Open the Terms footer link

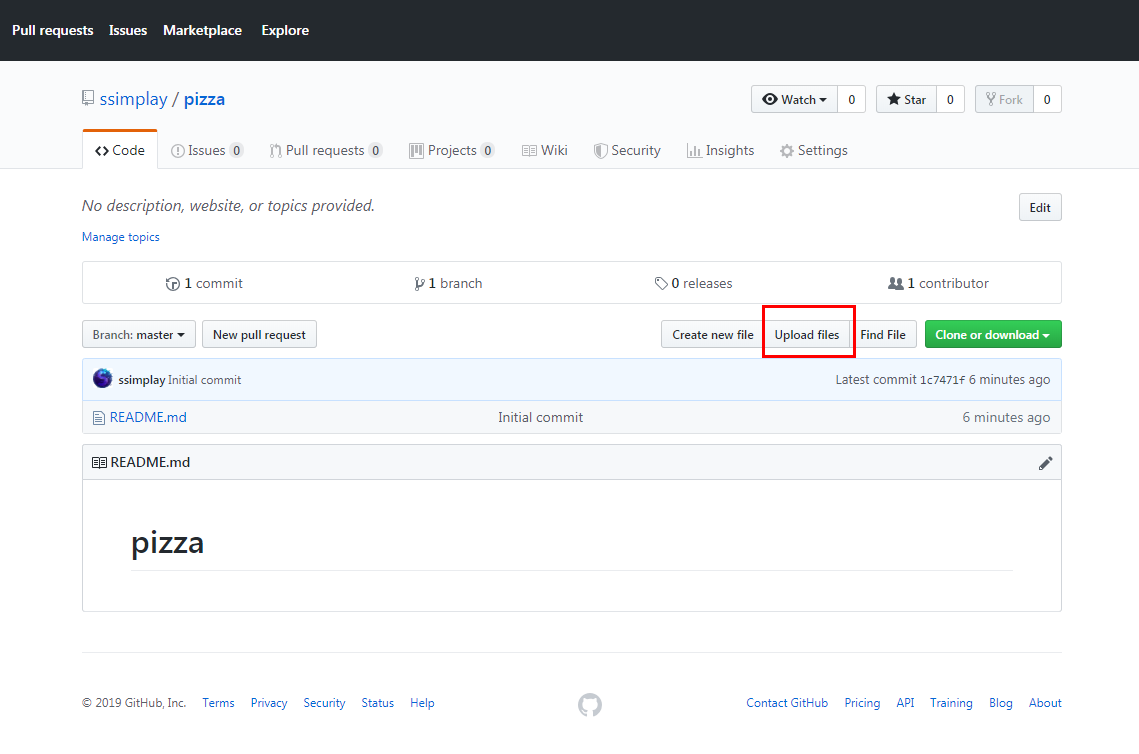pyautogui.click(x=218, y=703)
